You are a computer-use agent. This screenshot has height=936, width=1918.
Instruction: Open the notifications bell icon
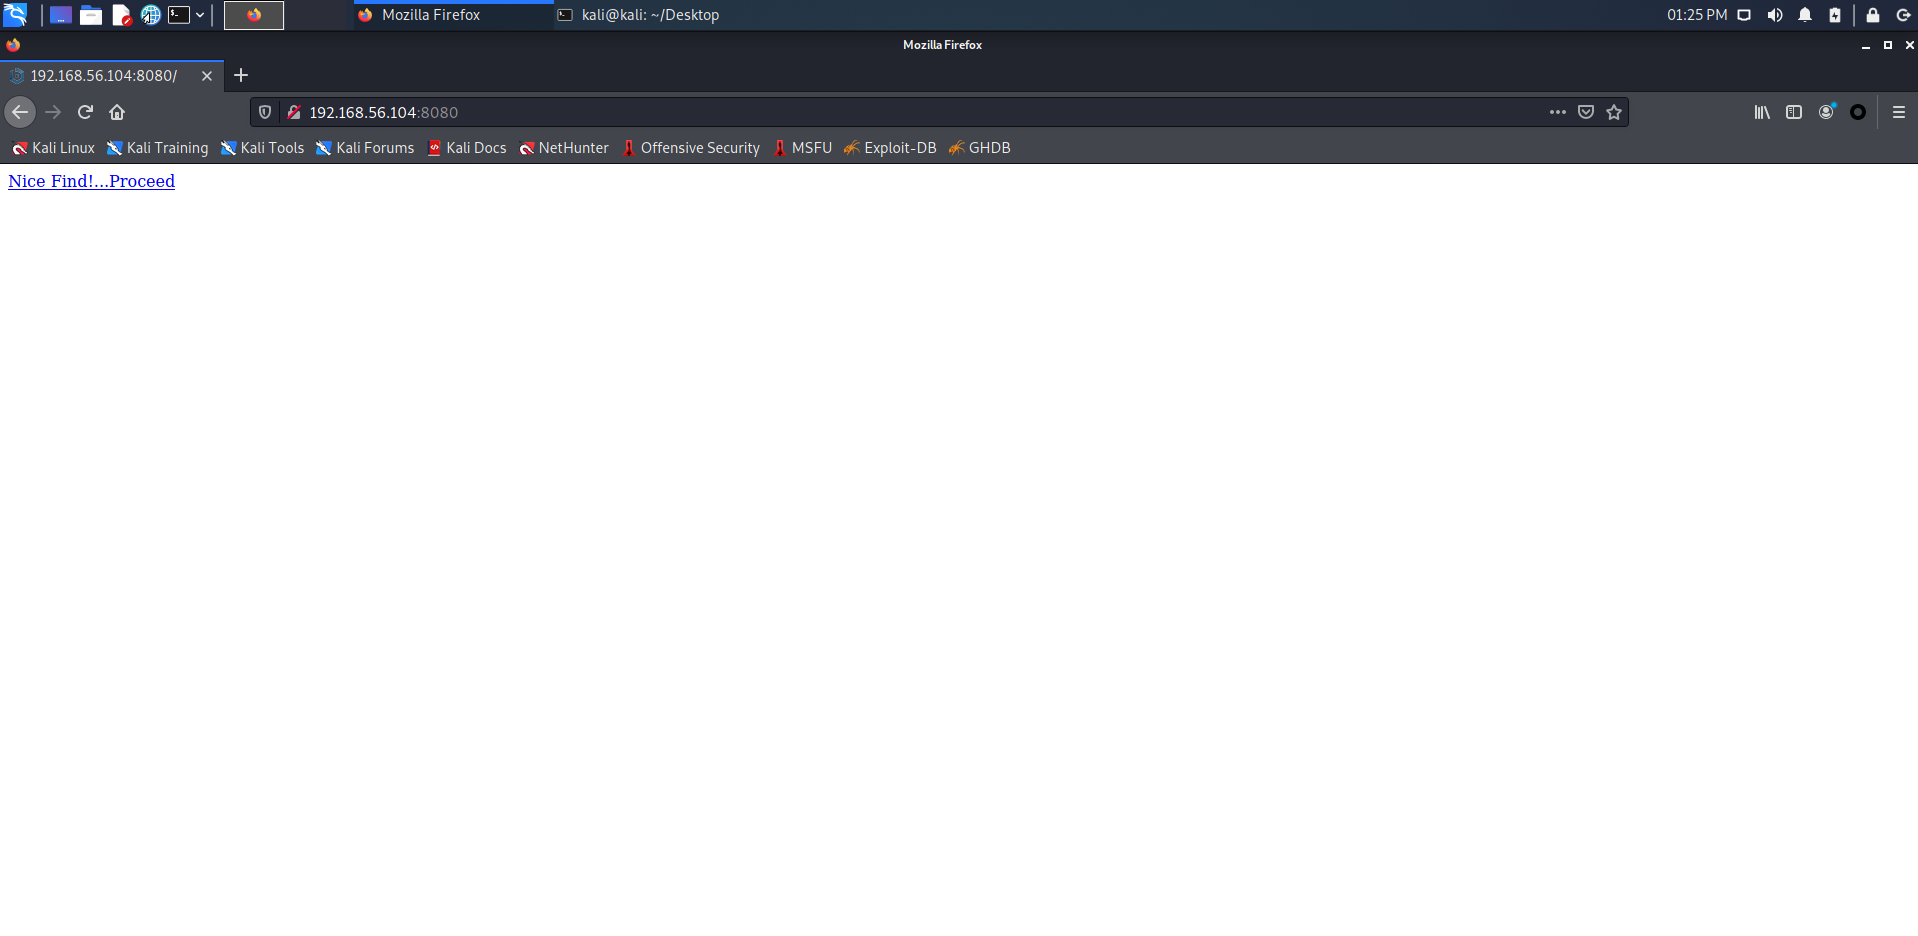(x=1805, y=15)
